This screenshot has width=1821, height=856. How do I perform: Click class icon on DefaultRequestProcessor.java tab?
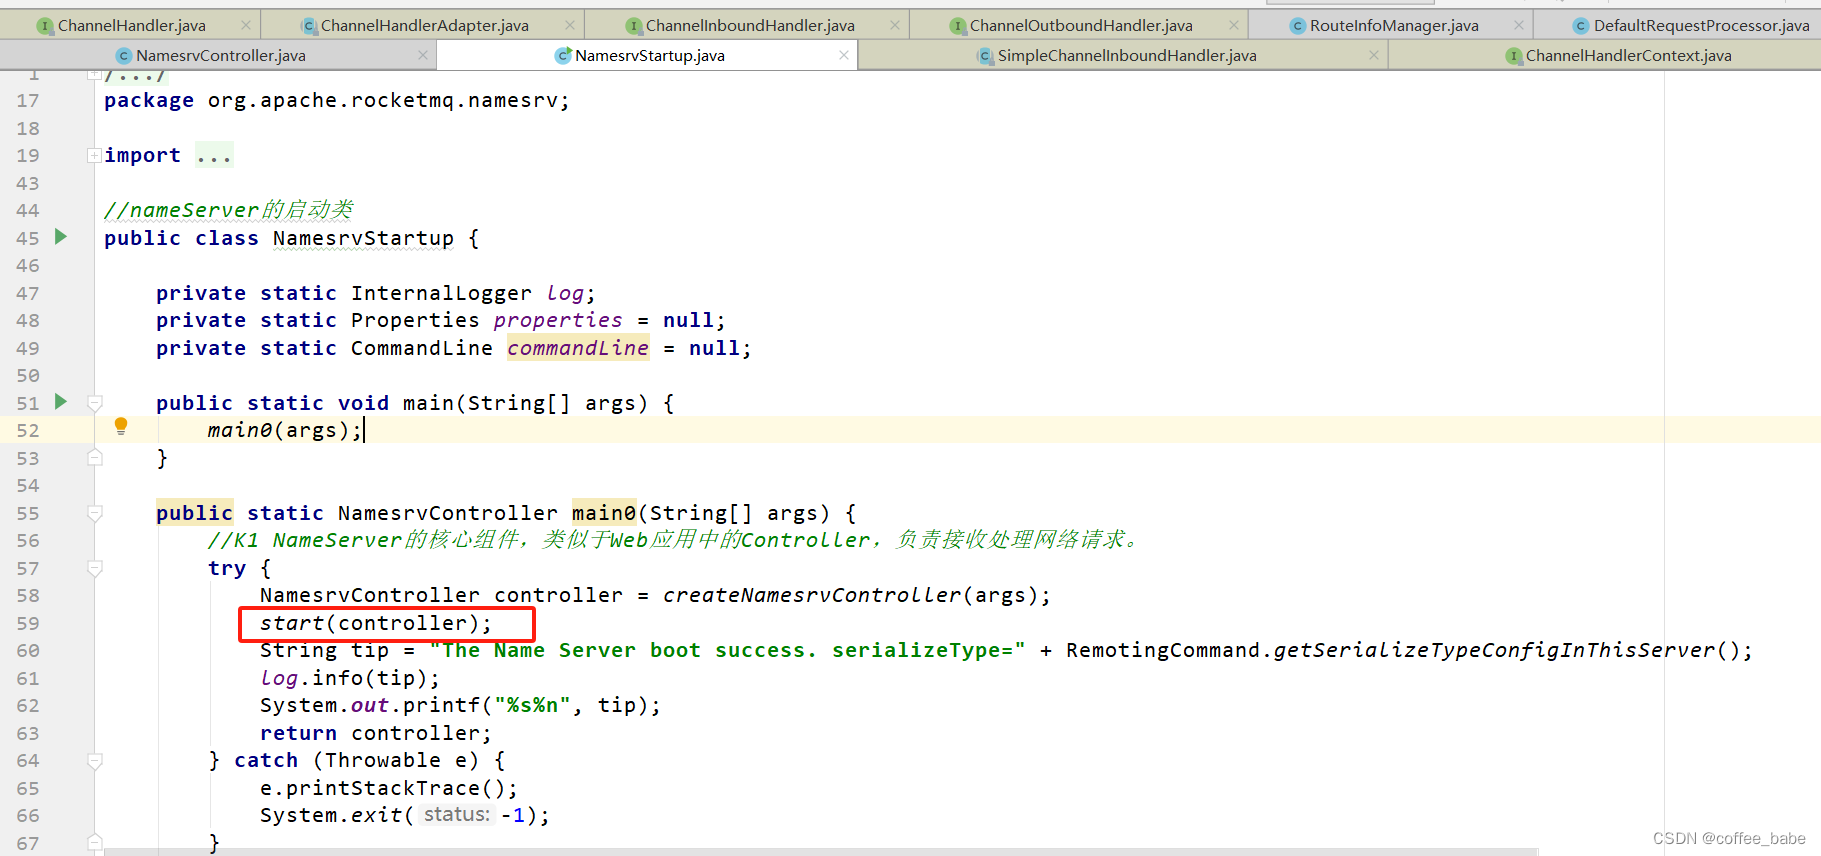pyautogui.click(x=1581, y=26)
